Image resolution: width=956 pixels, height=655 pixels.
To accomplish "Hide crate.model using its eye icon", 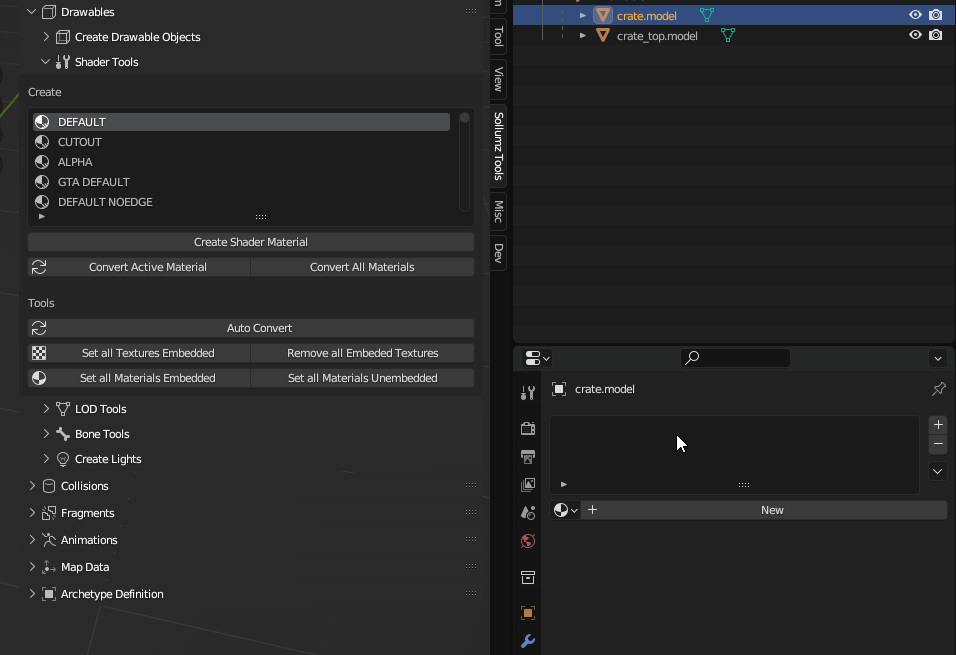I will click(x=915, y=15).
